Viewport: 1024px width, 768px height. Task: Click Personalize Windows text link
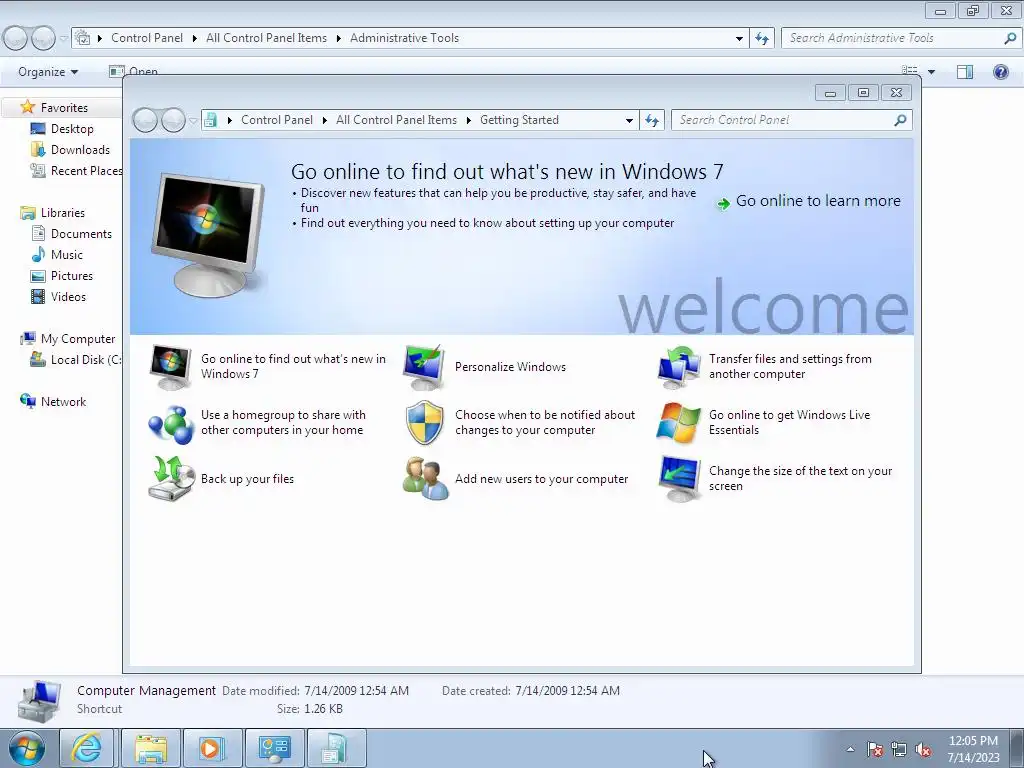(510, 367)
